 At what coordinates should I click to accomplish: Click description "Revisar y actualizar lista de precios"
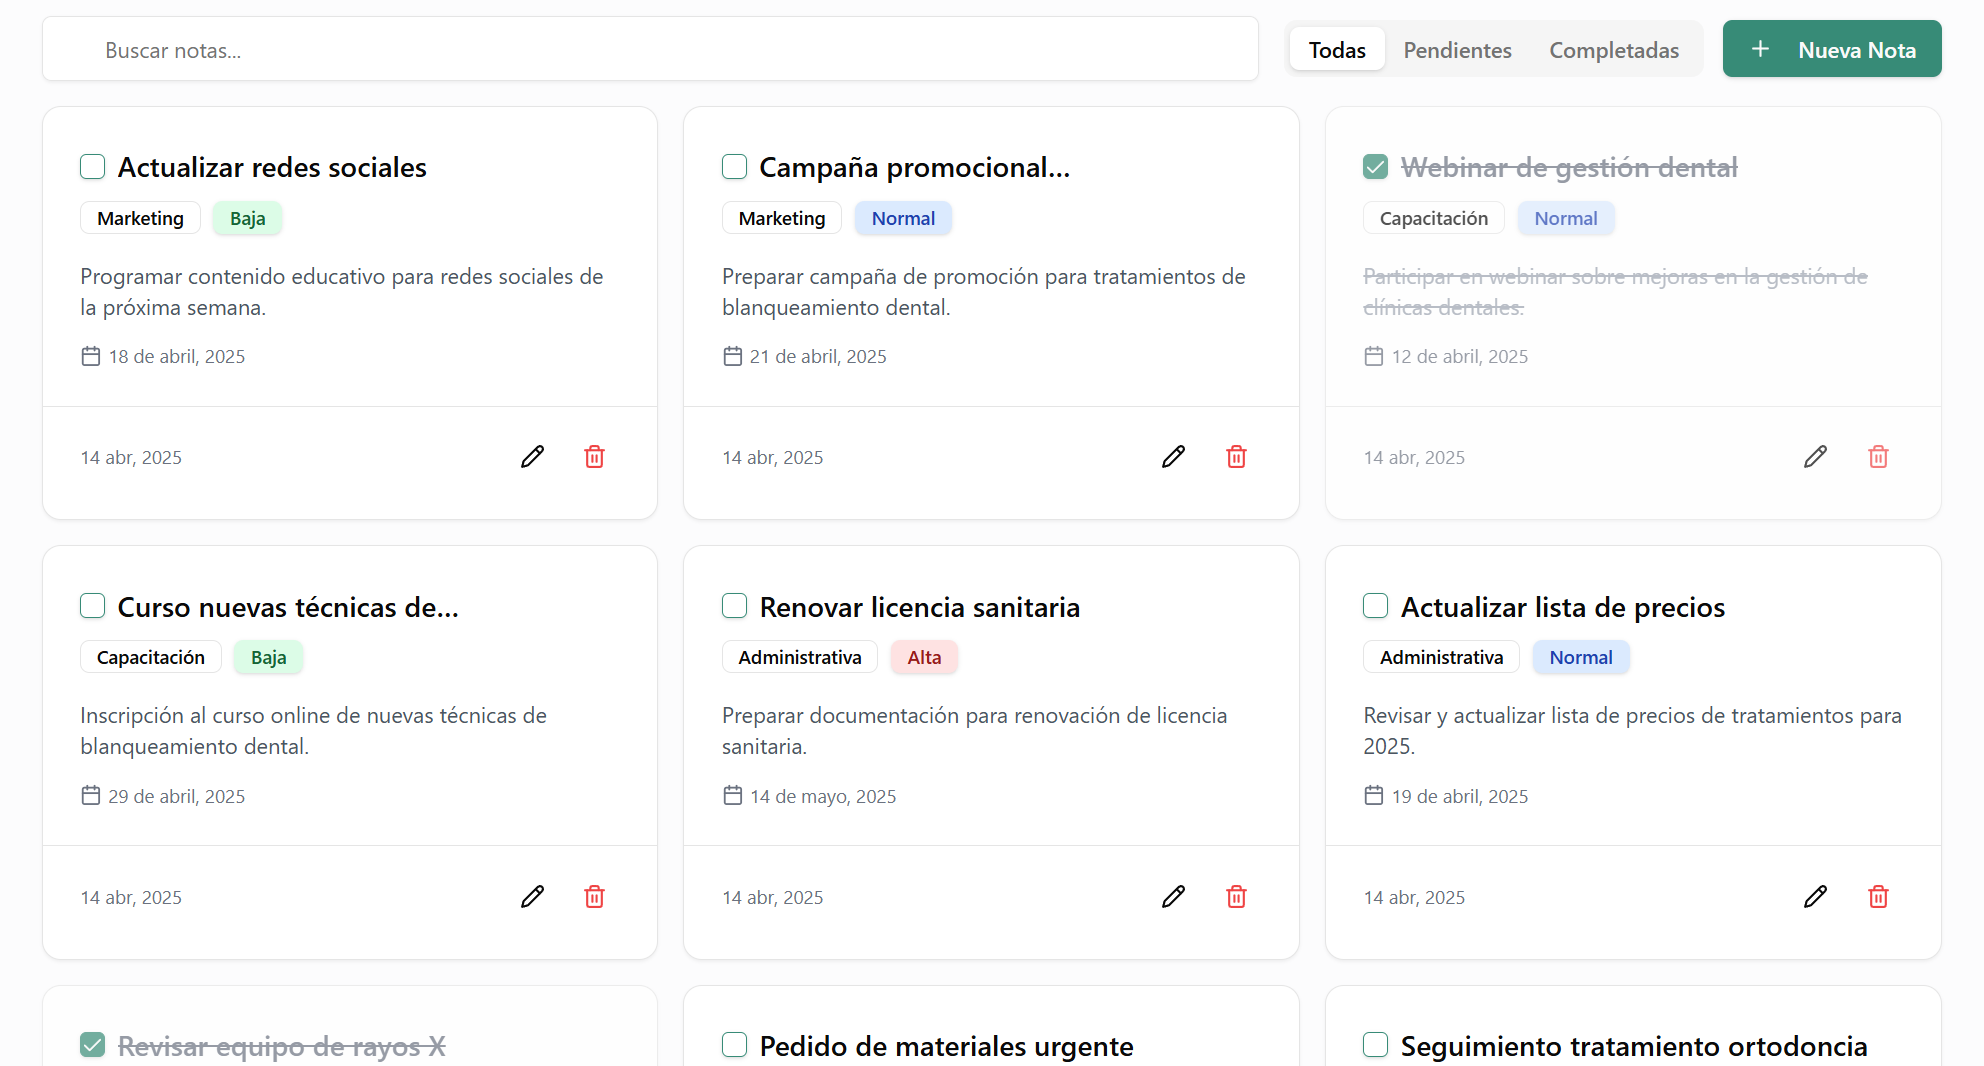(1633, 731)
